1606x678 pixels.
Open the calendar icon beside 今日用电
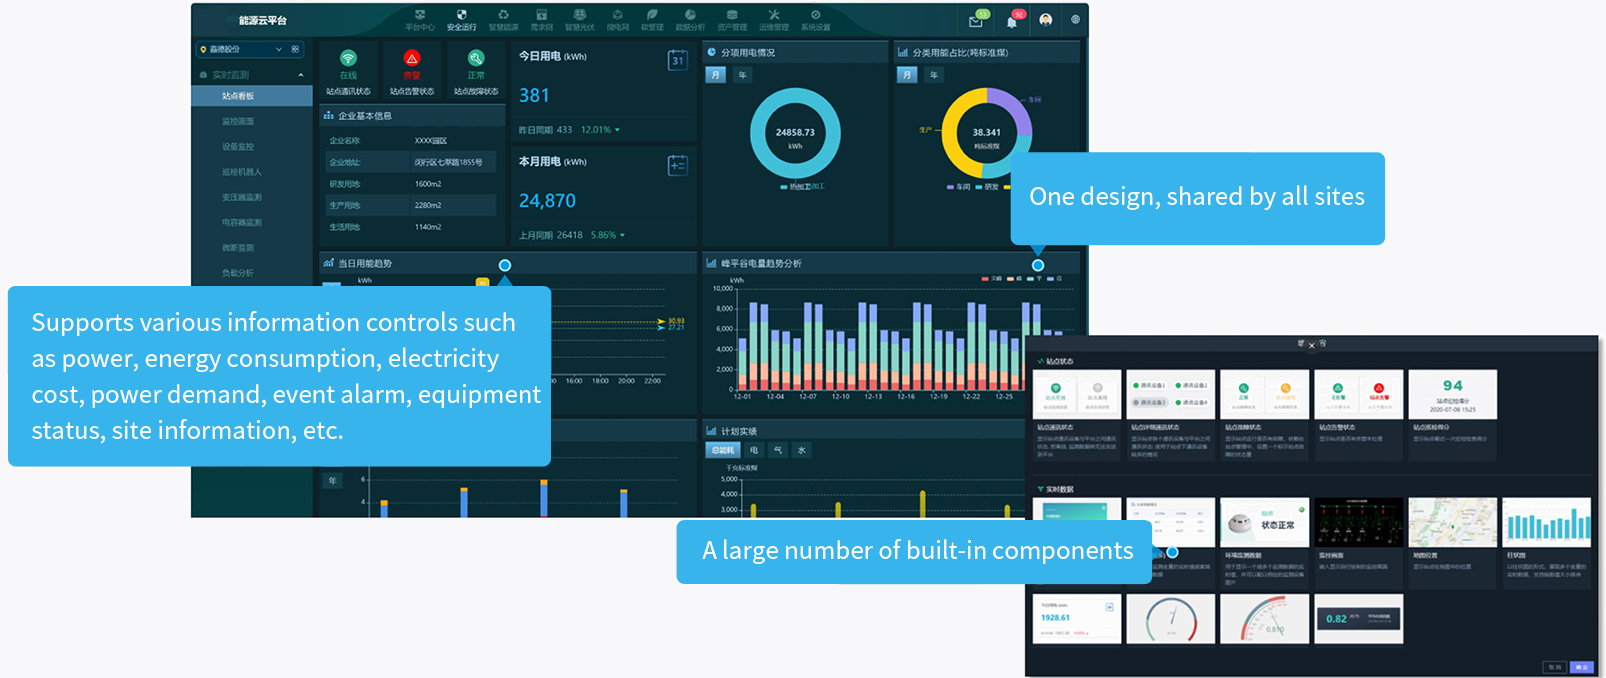[x=677, y=61]
